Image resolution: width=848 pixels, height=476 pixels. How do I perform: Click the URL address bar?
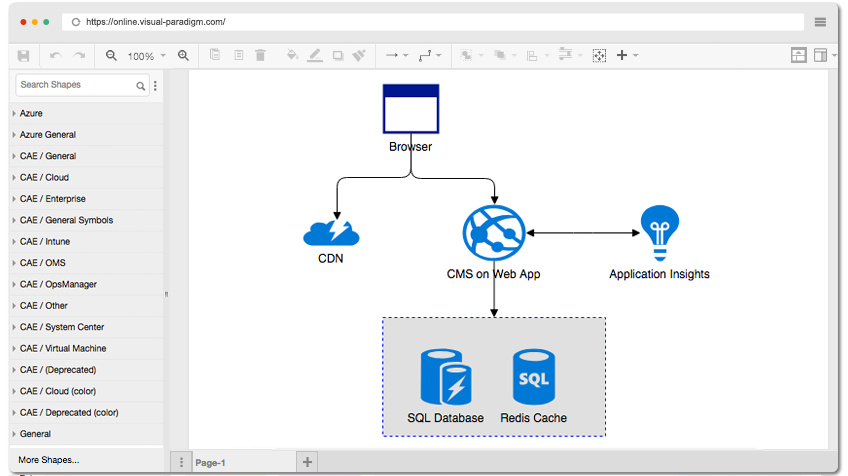(433, 22)
